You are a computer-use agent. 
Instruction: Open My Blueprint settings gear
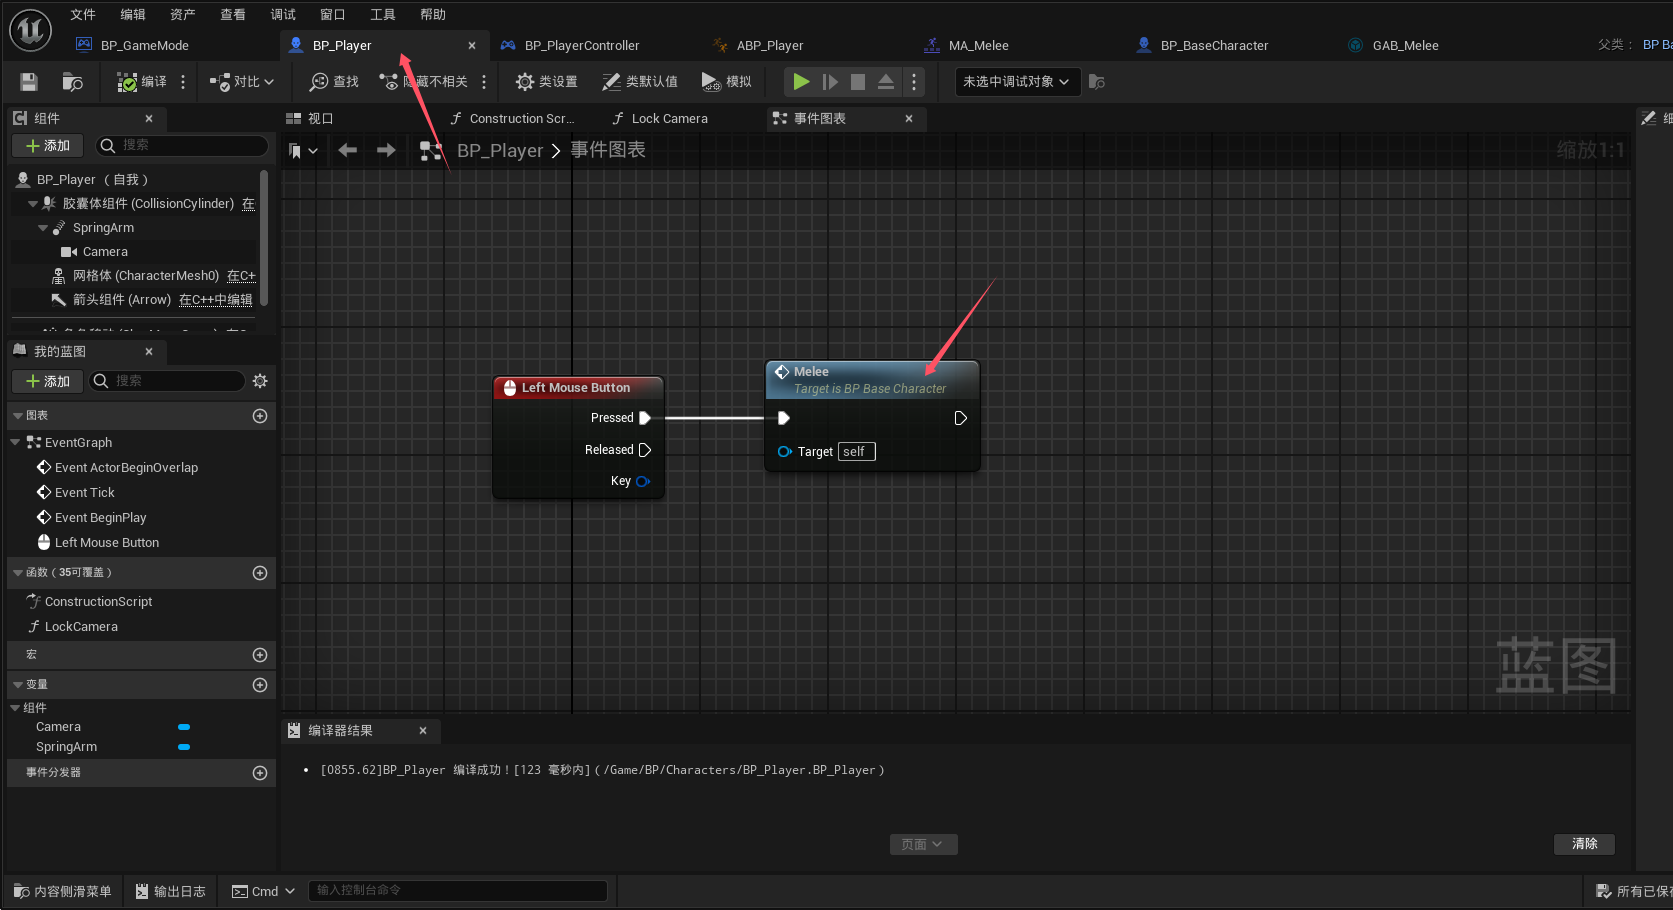[260, 381]
